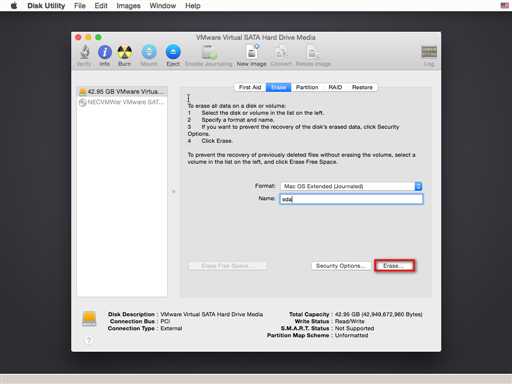The width and height of the screenshot is (512, 384).
Task: Switch to the RAID tab
Action: [x=335, y=87]
